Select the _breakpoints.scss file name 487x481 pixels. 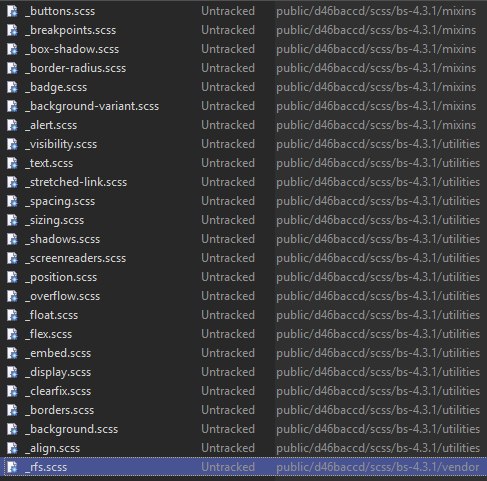(x=71, y=30)
